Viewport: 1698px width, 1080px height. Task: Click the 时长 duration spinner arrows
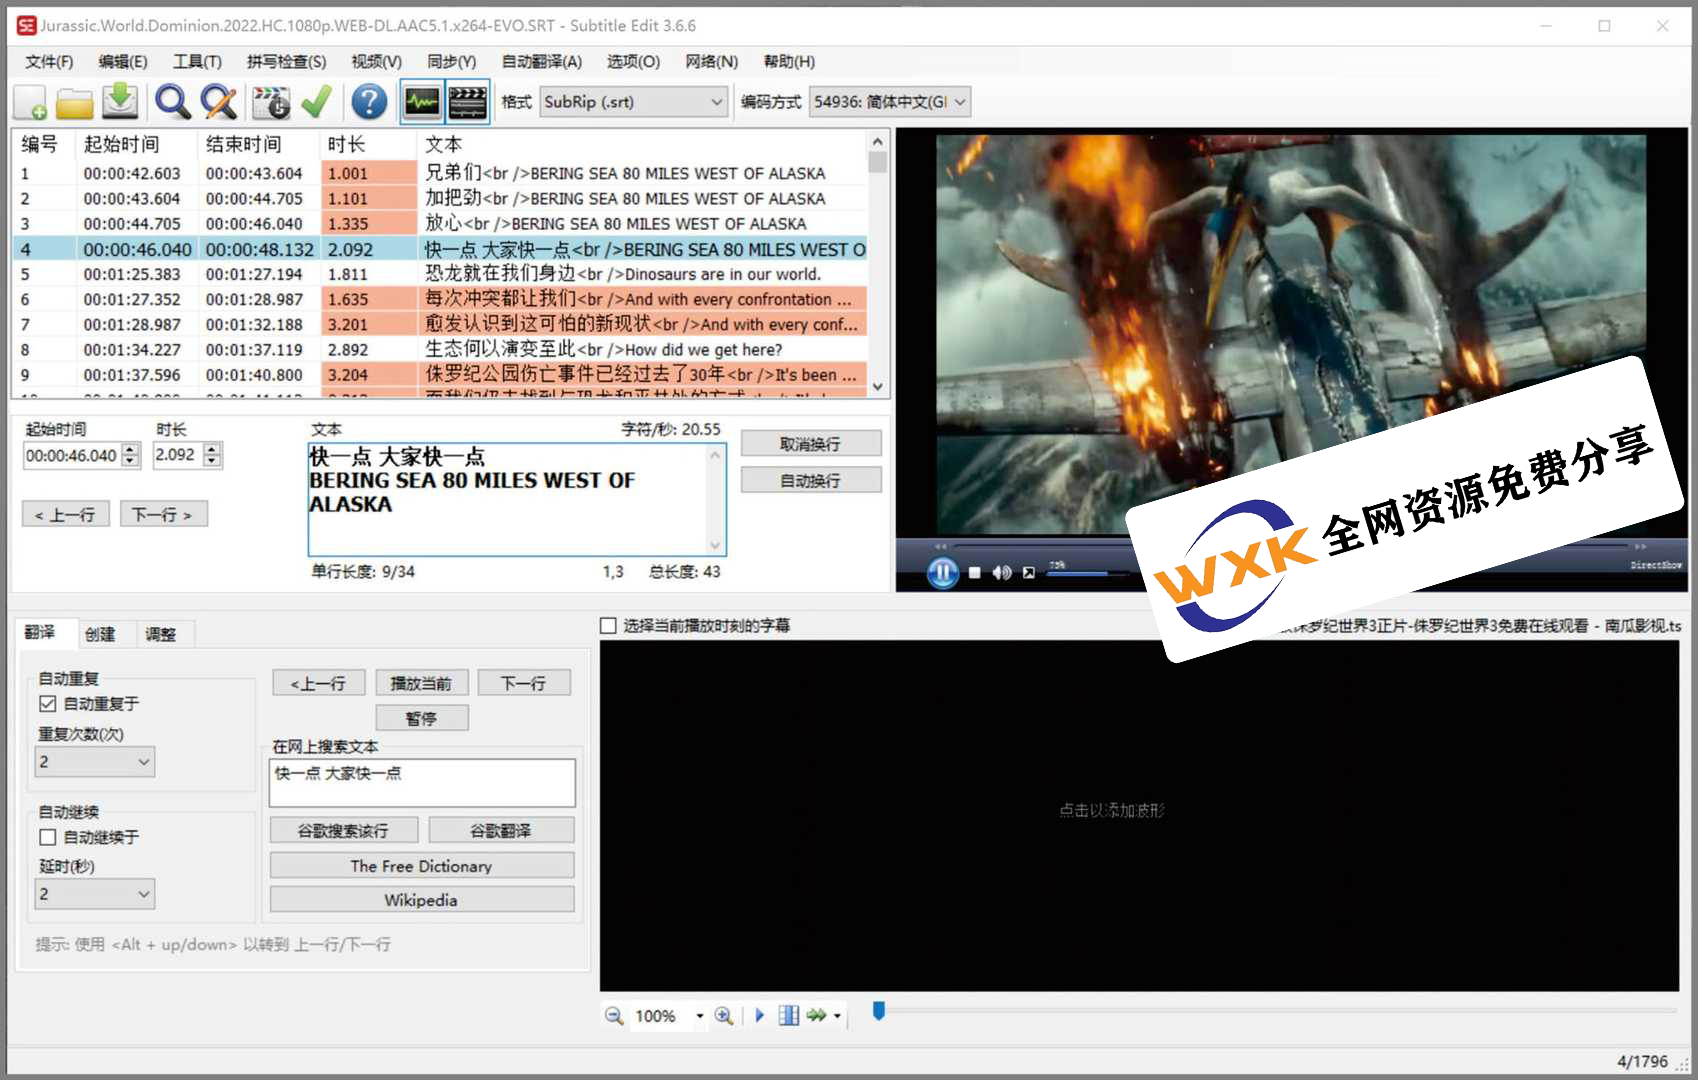click(212, 455)
